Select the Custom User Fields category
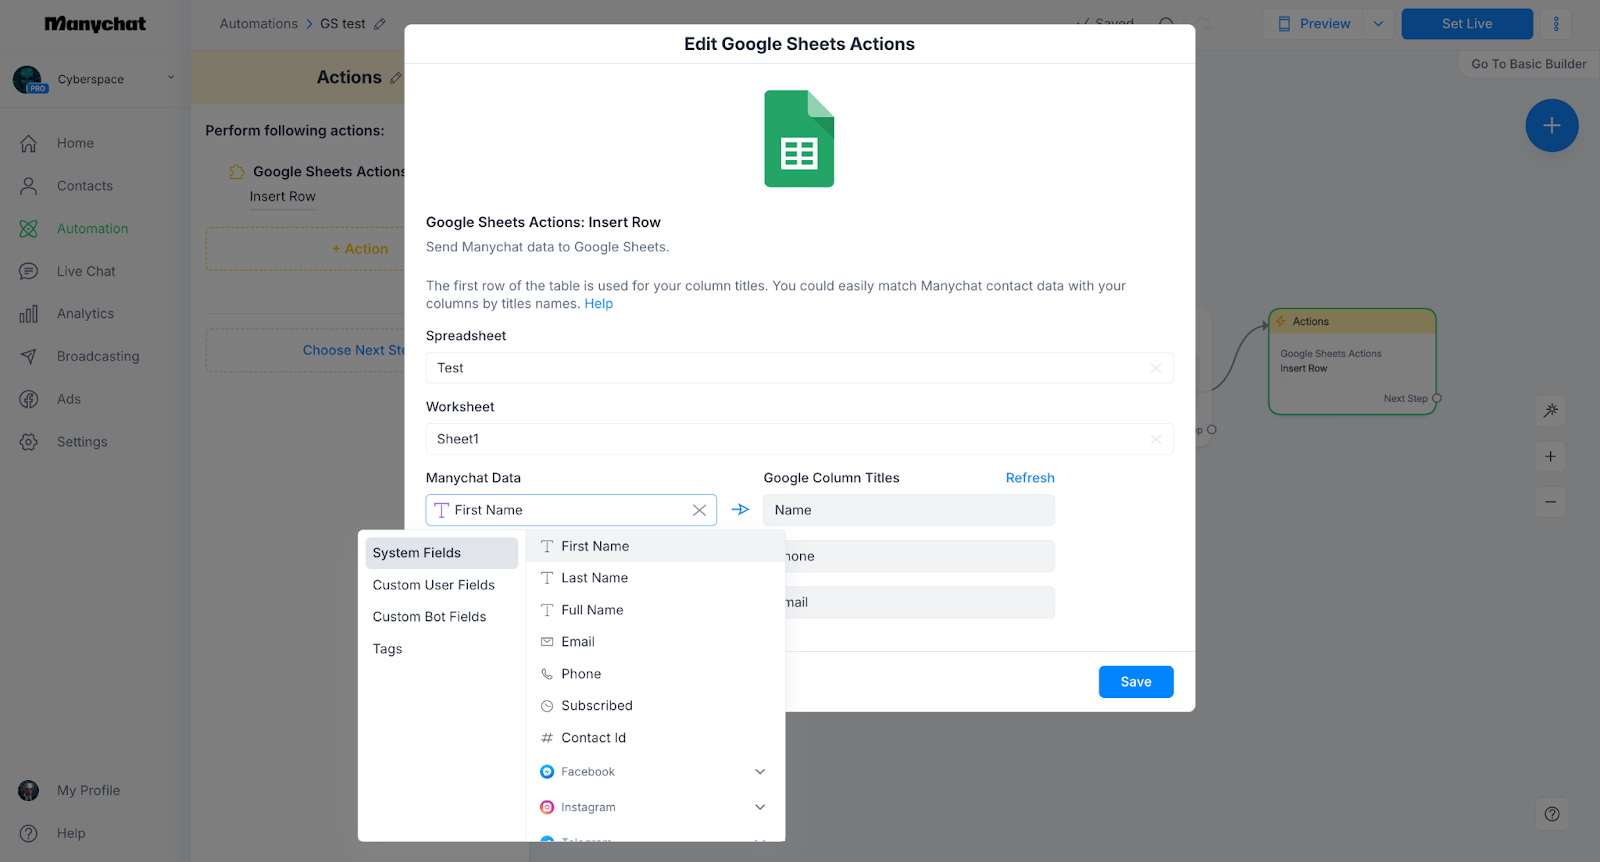This screenshot has height=862, width=1600. pos(434,585)
